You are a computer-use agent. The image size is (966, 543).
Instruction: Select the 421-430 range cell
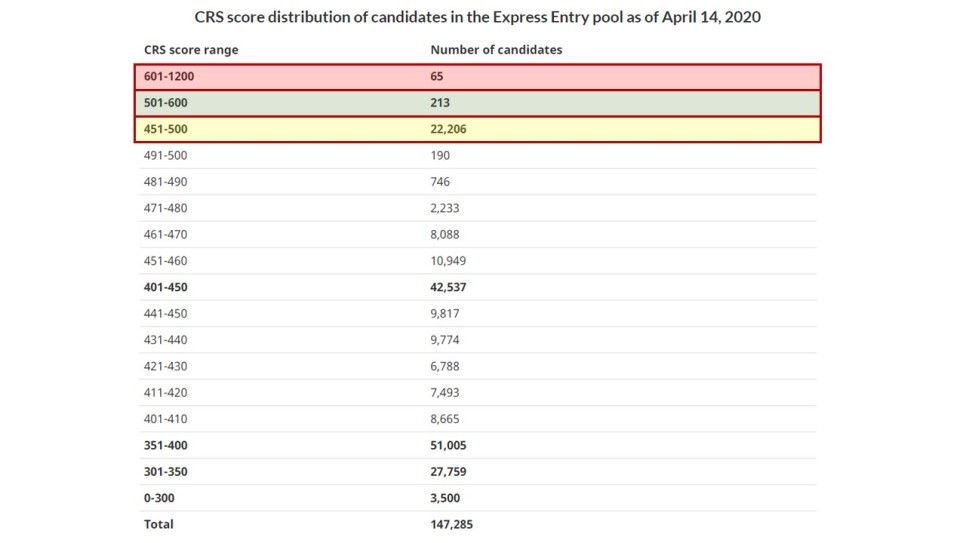[x=165, y=366]
